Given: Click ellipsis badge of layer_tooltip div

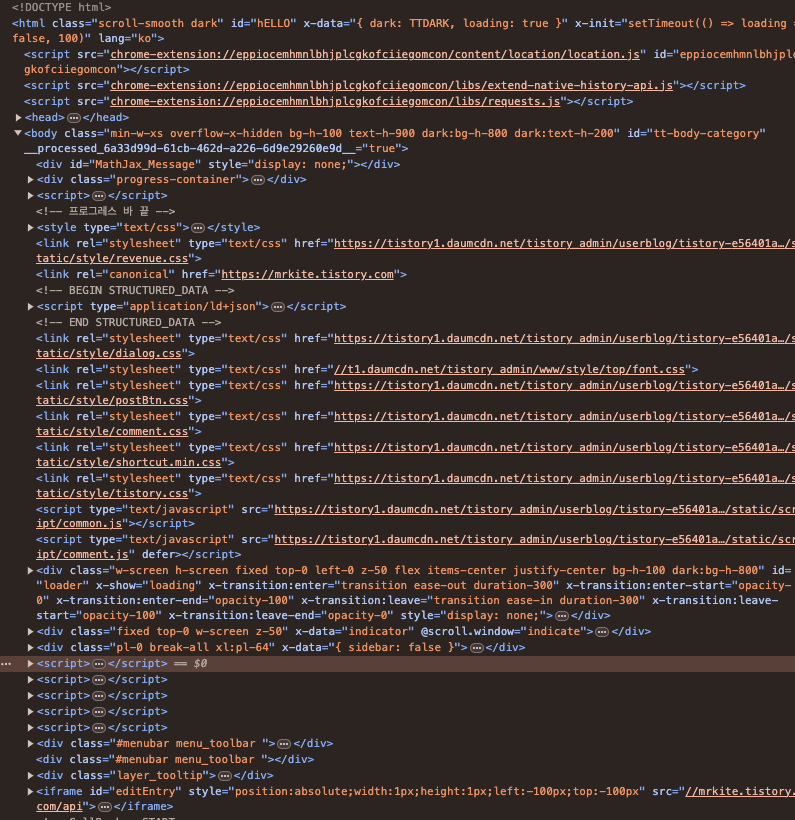Looking at the screenshot, I should 224,776.
